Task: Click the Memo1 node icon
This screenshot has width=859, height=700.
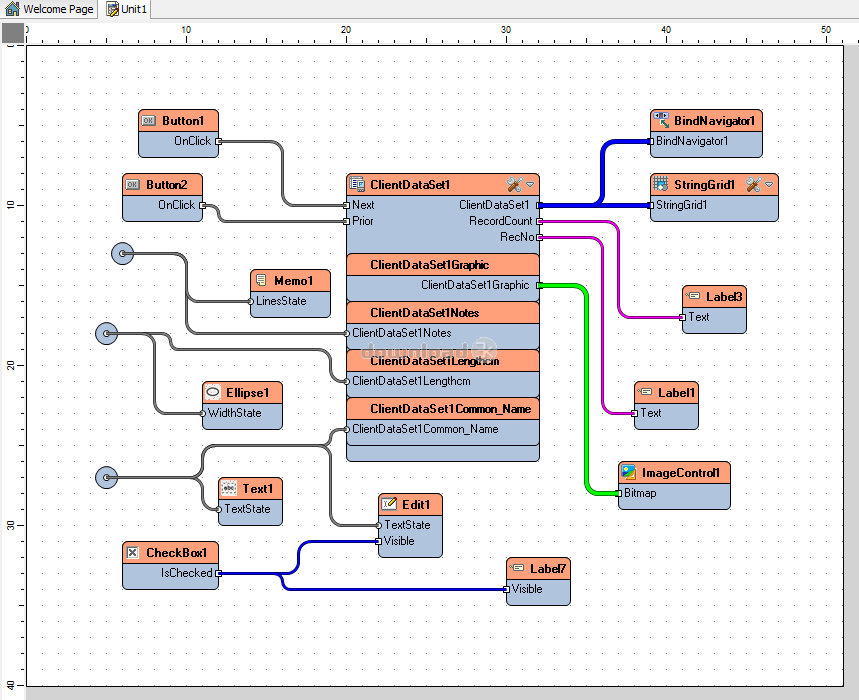Action: [x=261, y=280]
